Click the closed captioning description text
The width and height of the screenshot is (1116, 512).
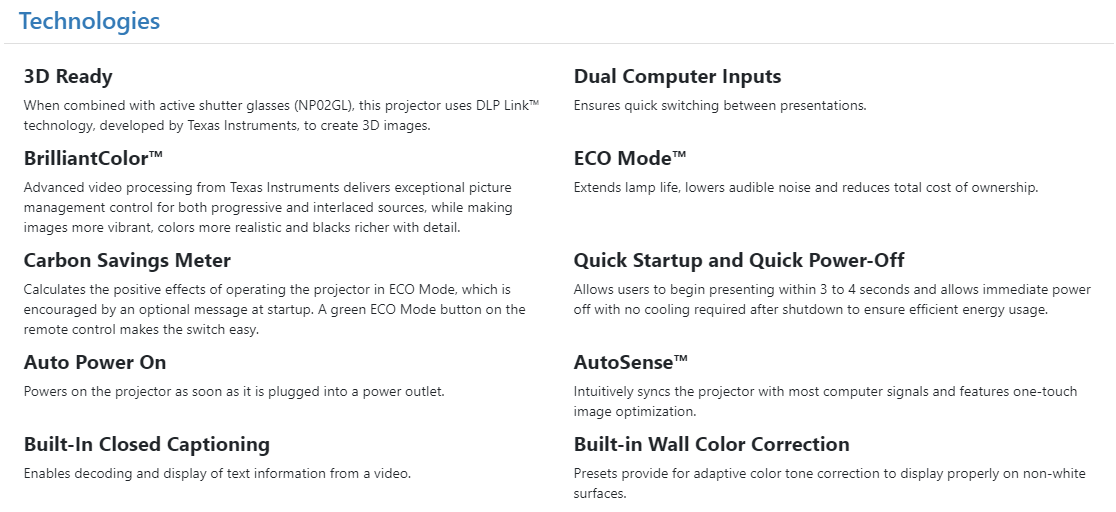coord(217,473)
